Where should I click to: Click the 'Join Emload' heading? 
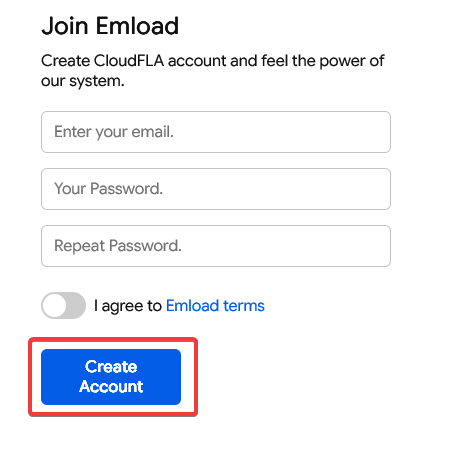pos(110,26)
